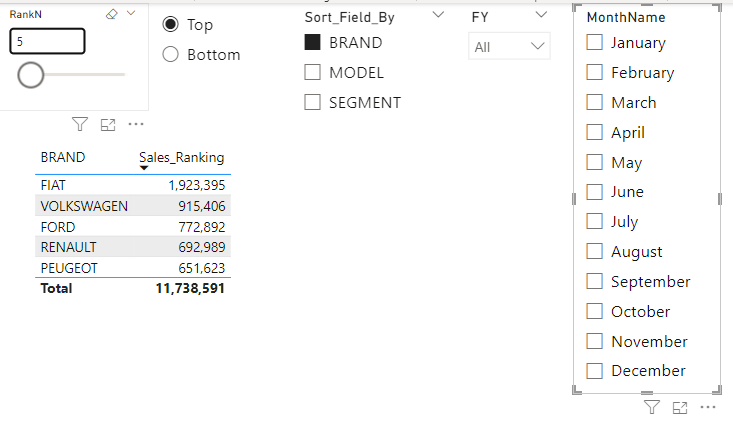Enable the SEGMENT checkbox

(312, 102)
